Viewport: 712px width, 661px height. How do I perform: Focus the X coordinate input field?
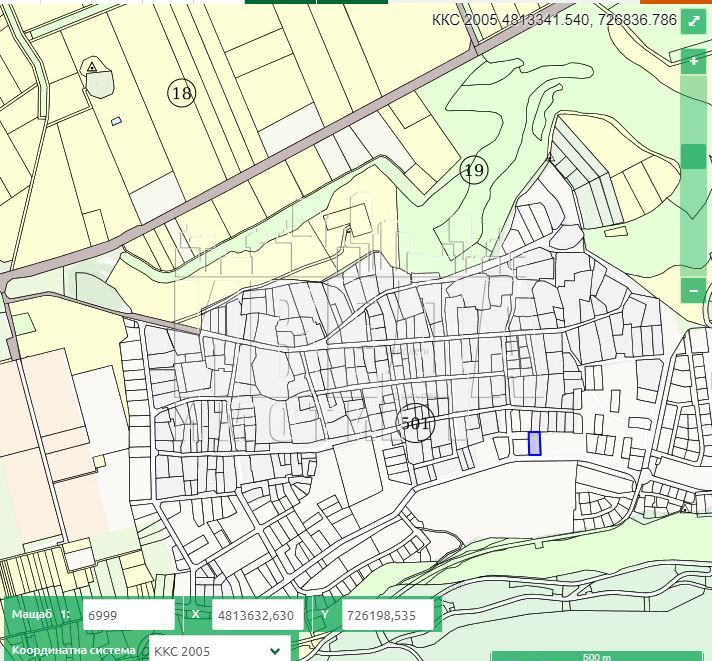coord(257,615)
